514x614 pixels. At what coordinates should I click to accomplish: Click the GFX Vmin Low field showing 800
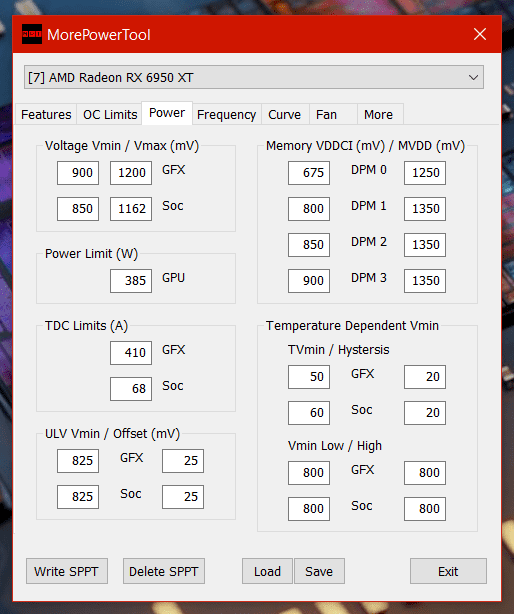tap(309, 473)
